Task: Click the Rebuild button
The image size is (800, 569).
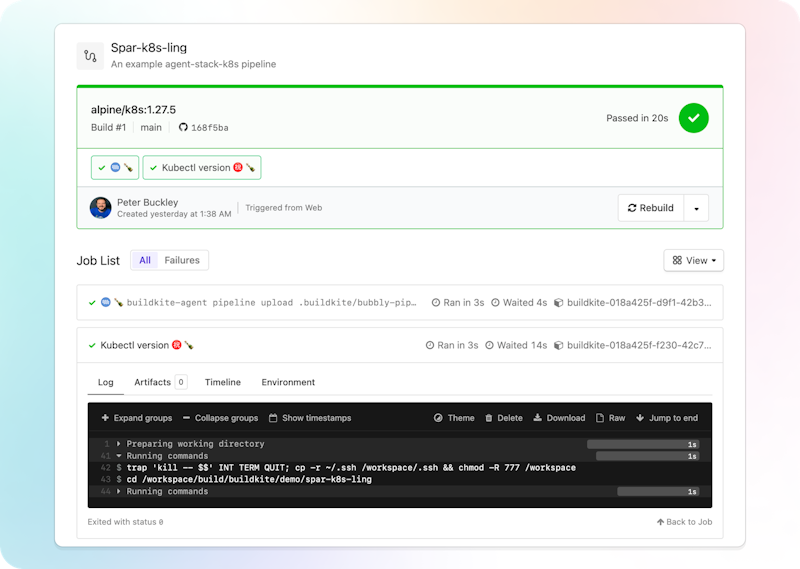Action: pyautogui.click(x=651, y=208)
